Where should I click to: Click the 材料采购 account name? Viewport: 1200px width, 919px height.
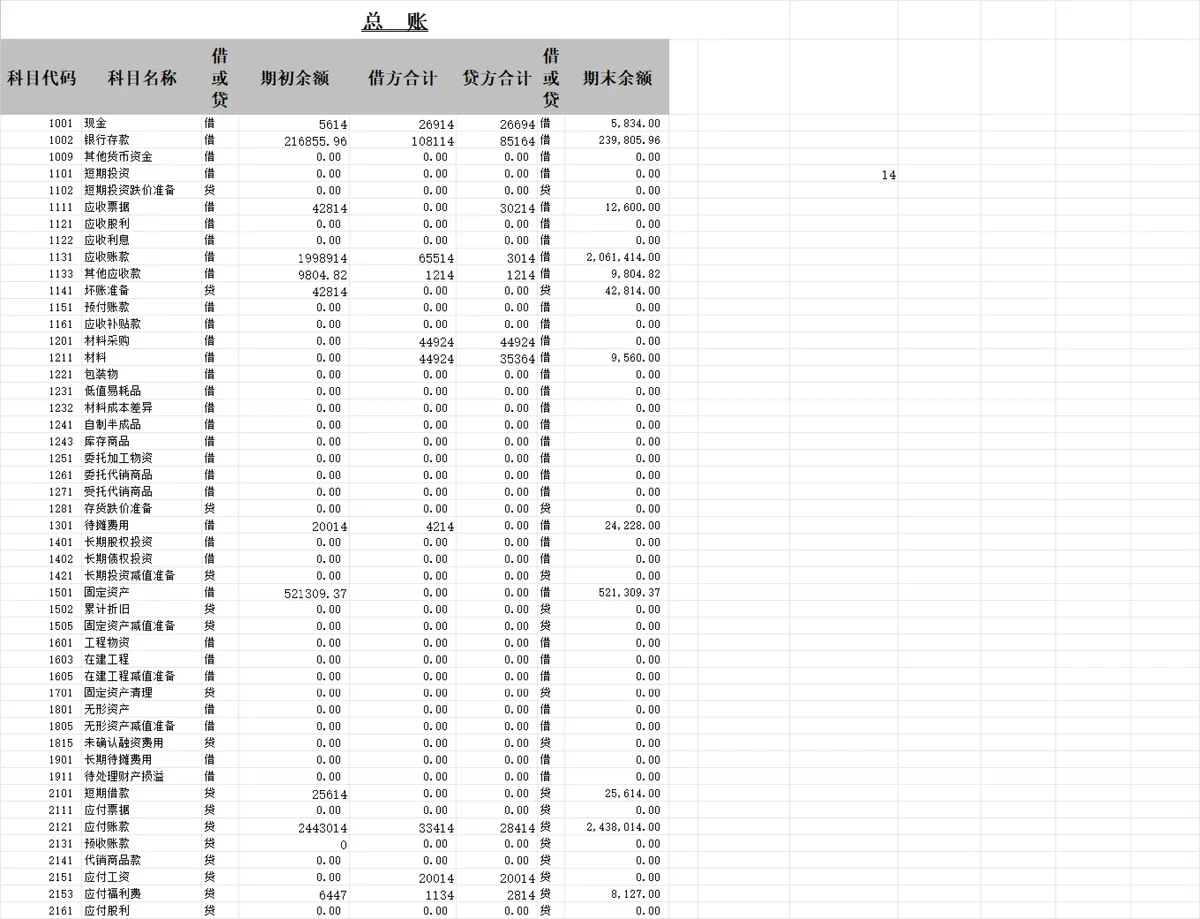click(x=106, y=341)
